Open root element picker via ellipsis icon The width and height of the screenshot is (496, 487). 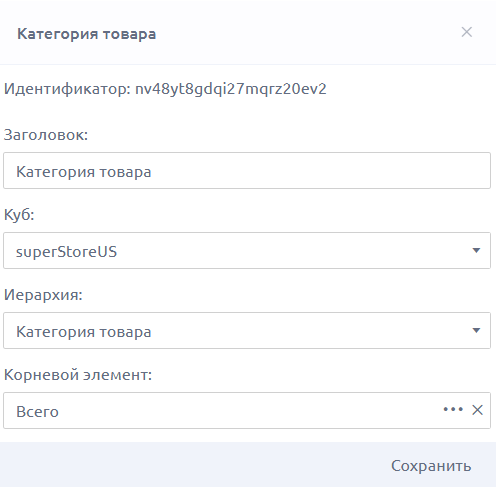click(x=453, y=410)
